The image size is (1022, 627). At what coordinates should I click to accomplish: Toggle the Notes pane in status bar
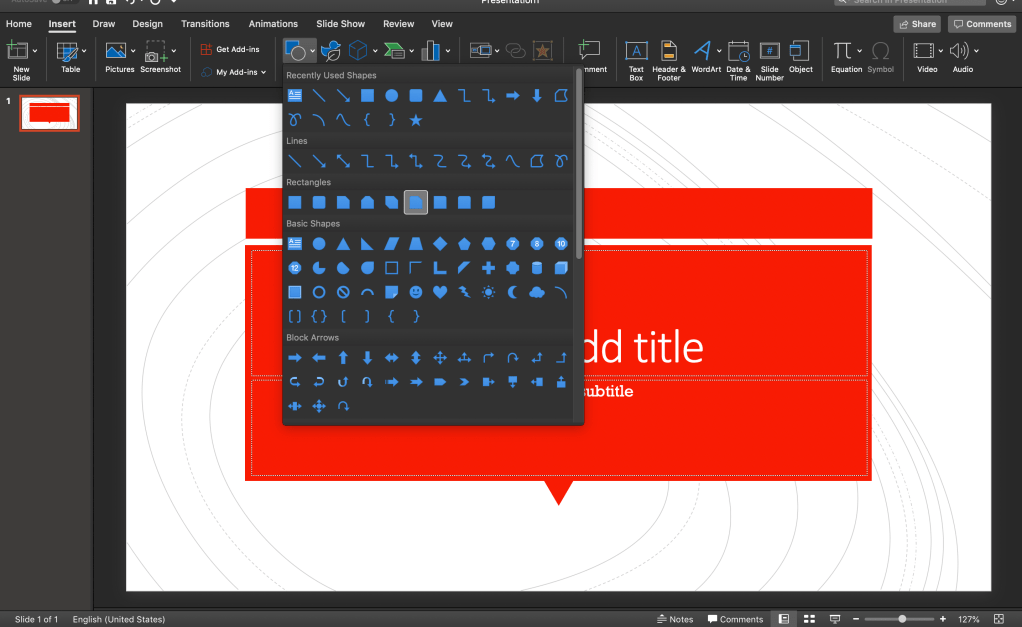[x=675, y=619]
